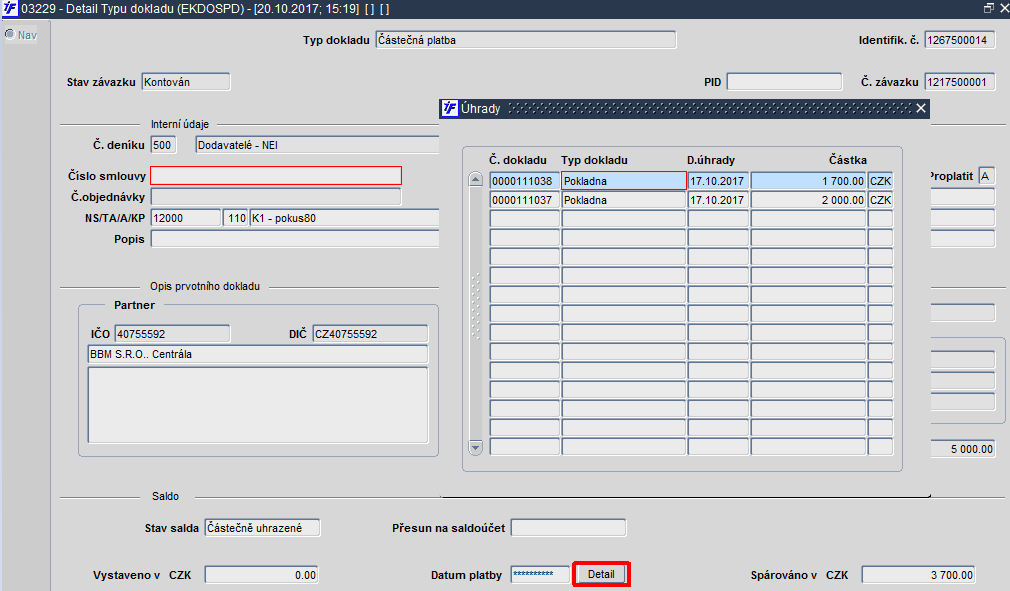Click the NS field containing 12000
This screenshot has height=591, width=1010.
[x=186, y=218]
